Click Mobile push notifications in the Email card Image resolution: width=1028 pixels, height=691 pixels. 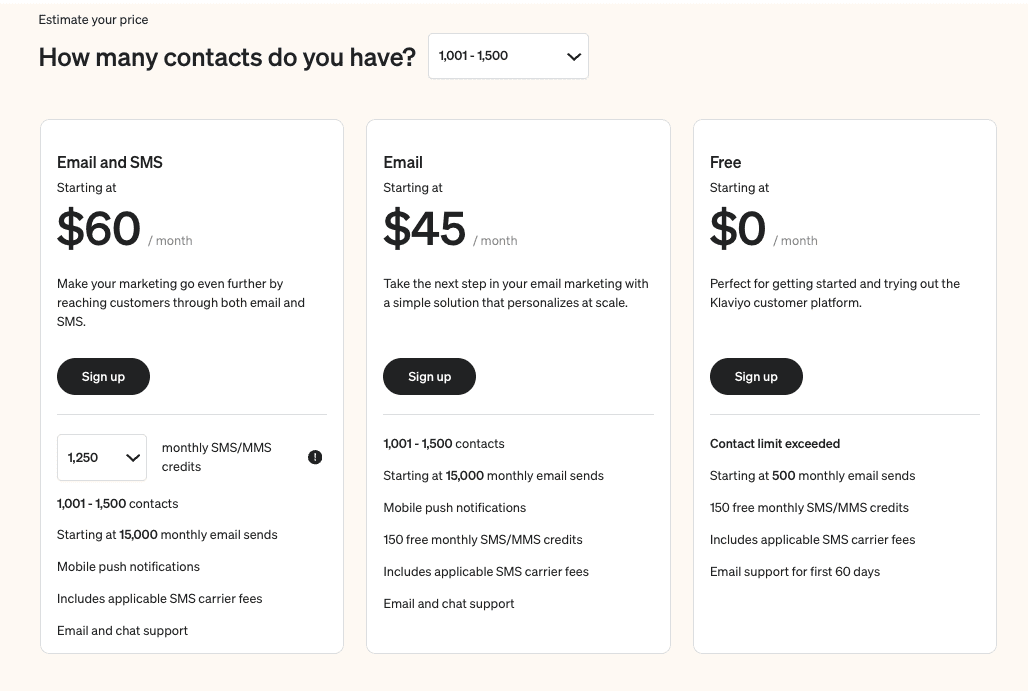pyautogui.click(x=454, y=507)
